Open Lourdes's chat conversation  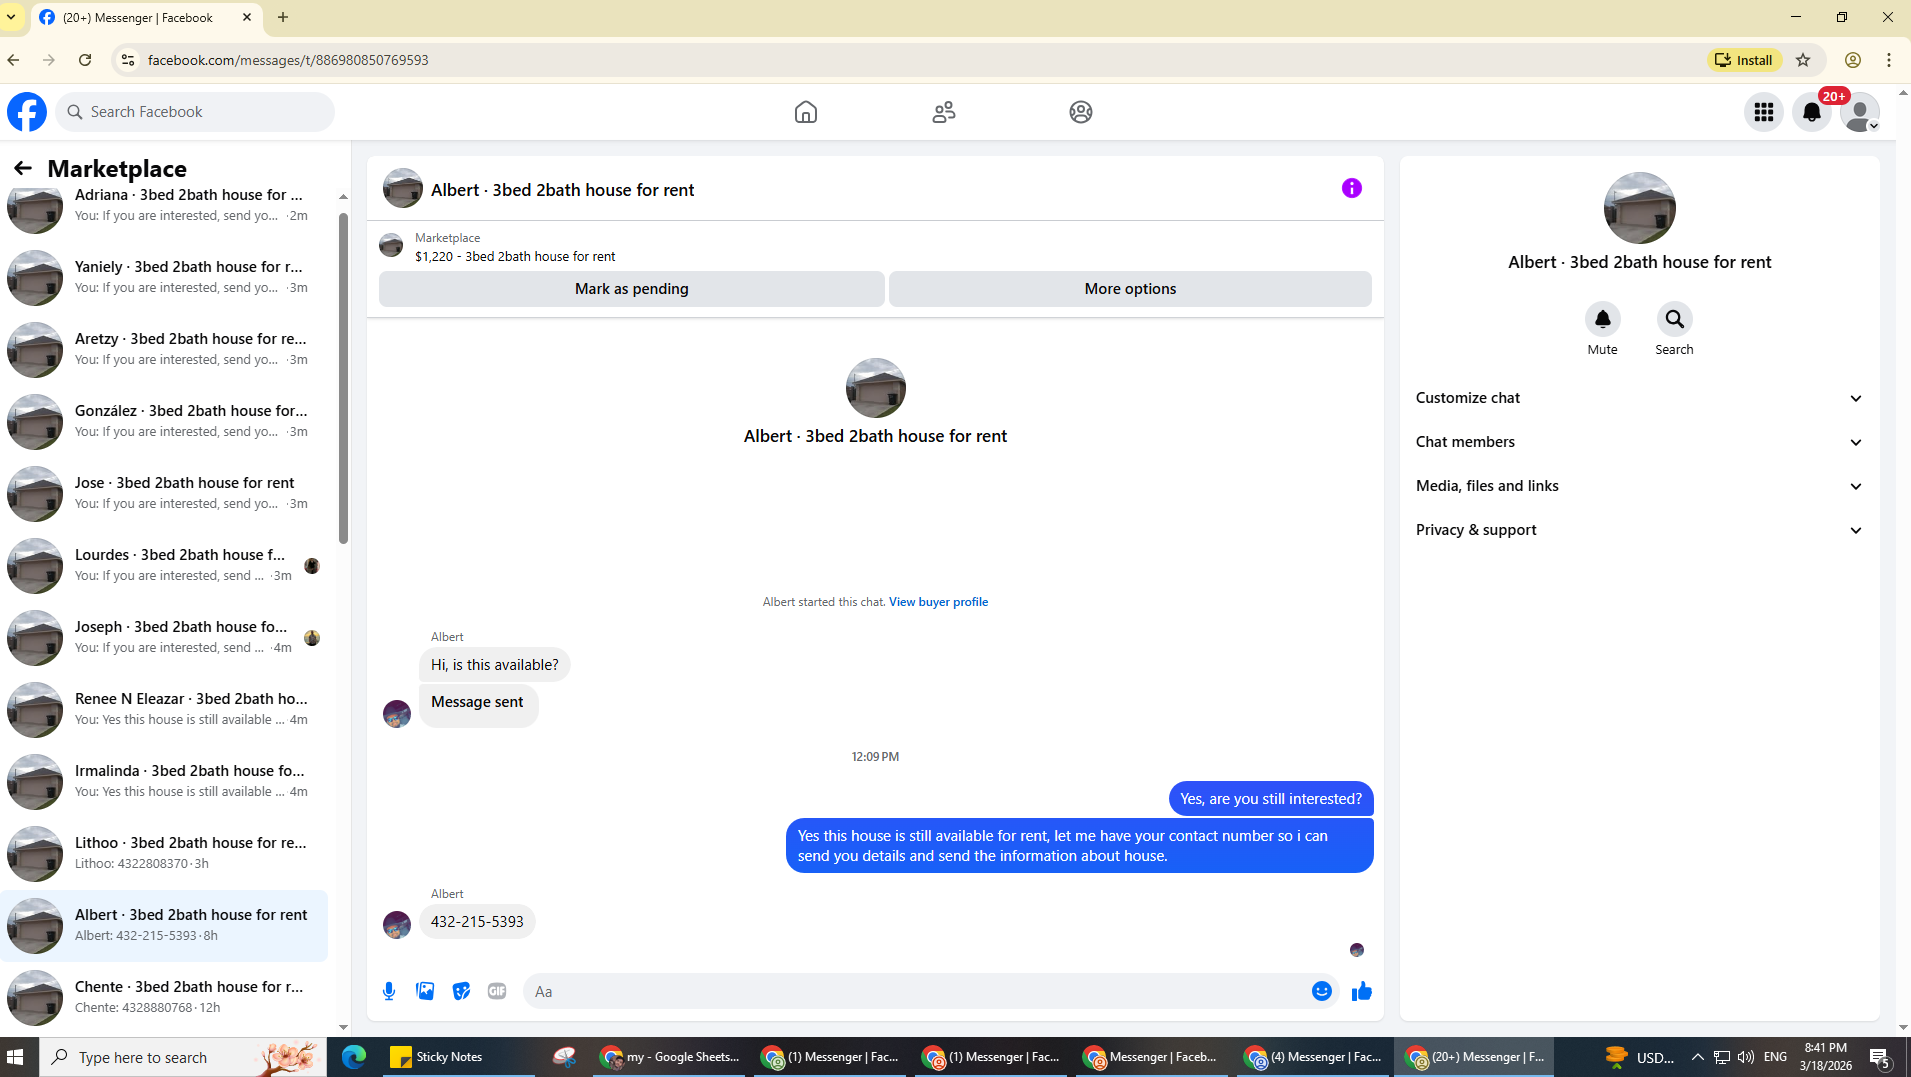[x=164, y=565]
